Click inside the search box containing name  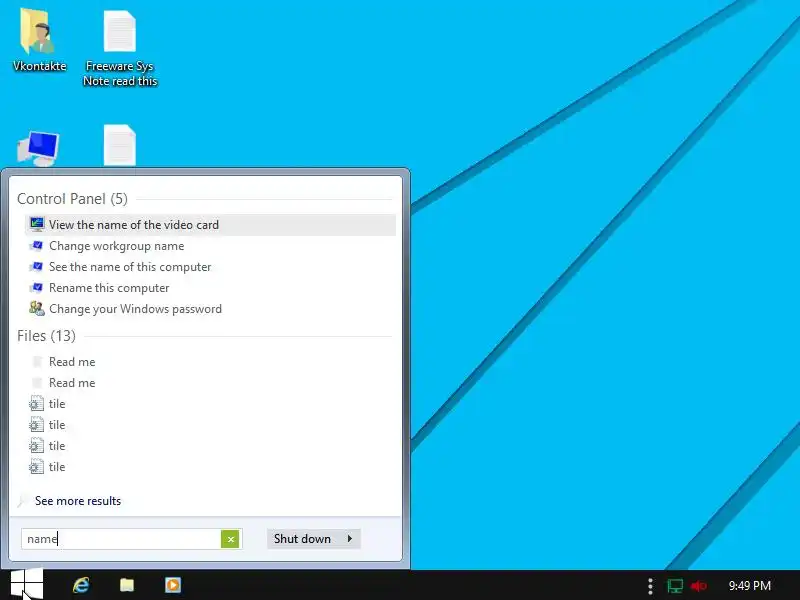tap(121, 539)
